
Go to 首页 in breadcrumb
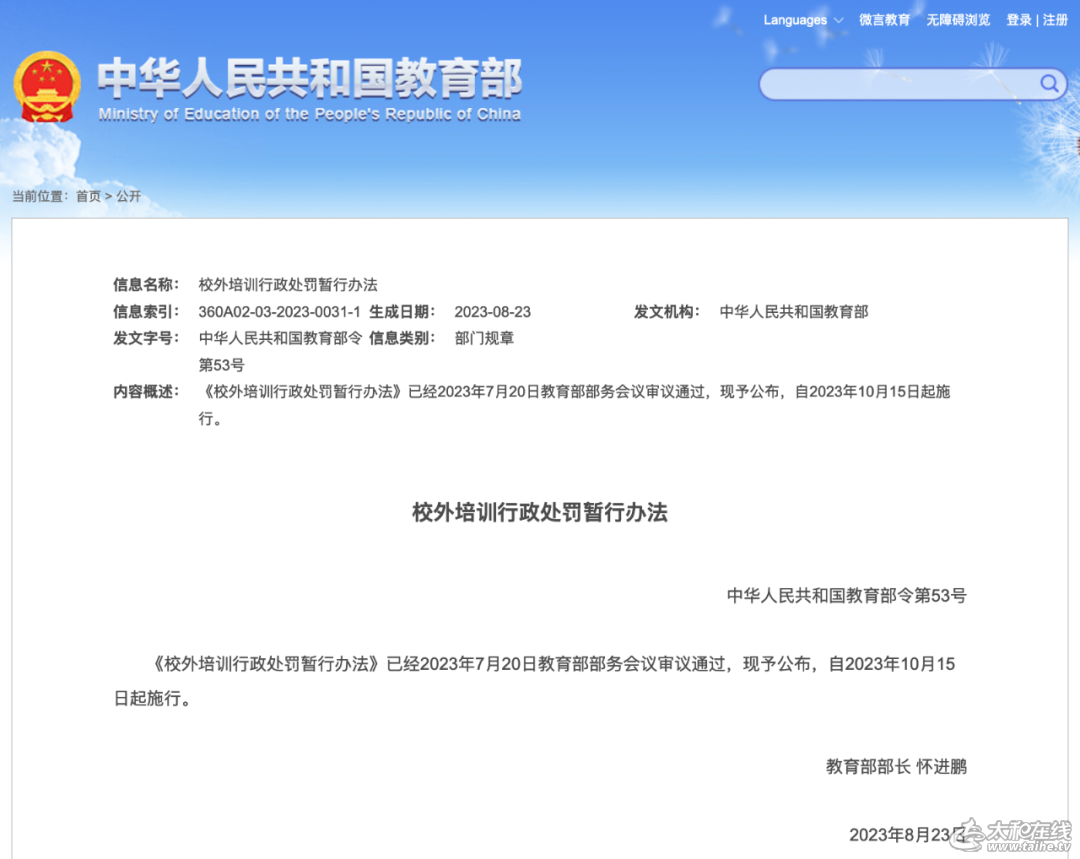coord(88,196)
